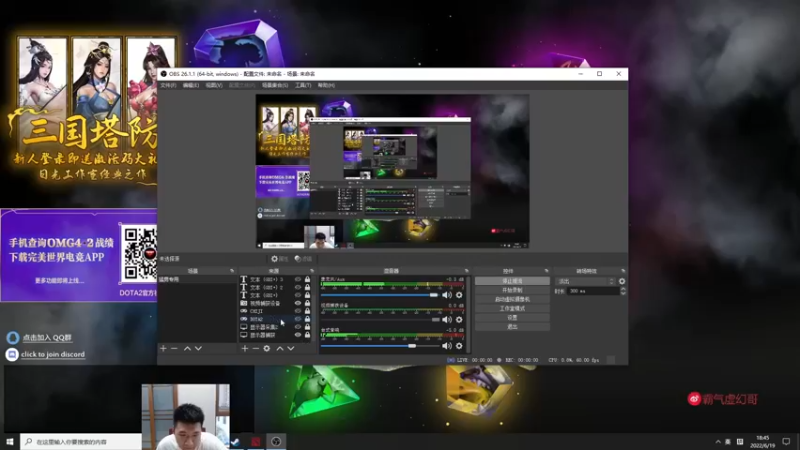800x450 pixels.
Task: Add a new source with the plus icon
Action: click(x=245, y=348)
